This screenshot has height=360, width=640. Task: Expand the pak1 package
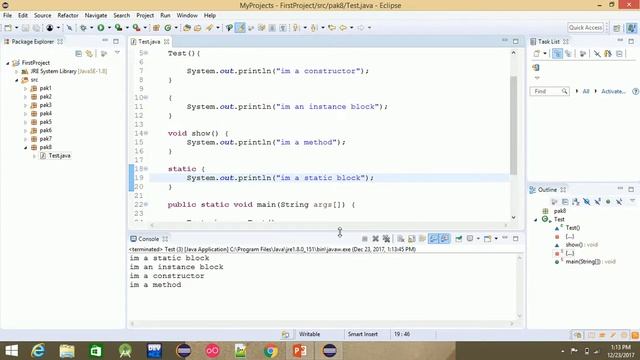pos(25,88)
